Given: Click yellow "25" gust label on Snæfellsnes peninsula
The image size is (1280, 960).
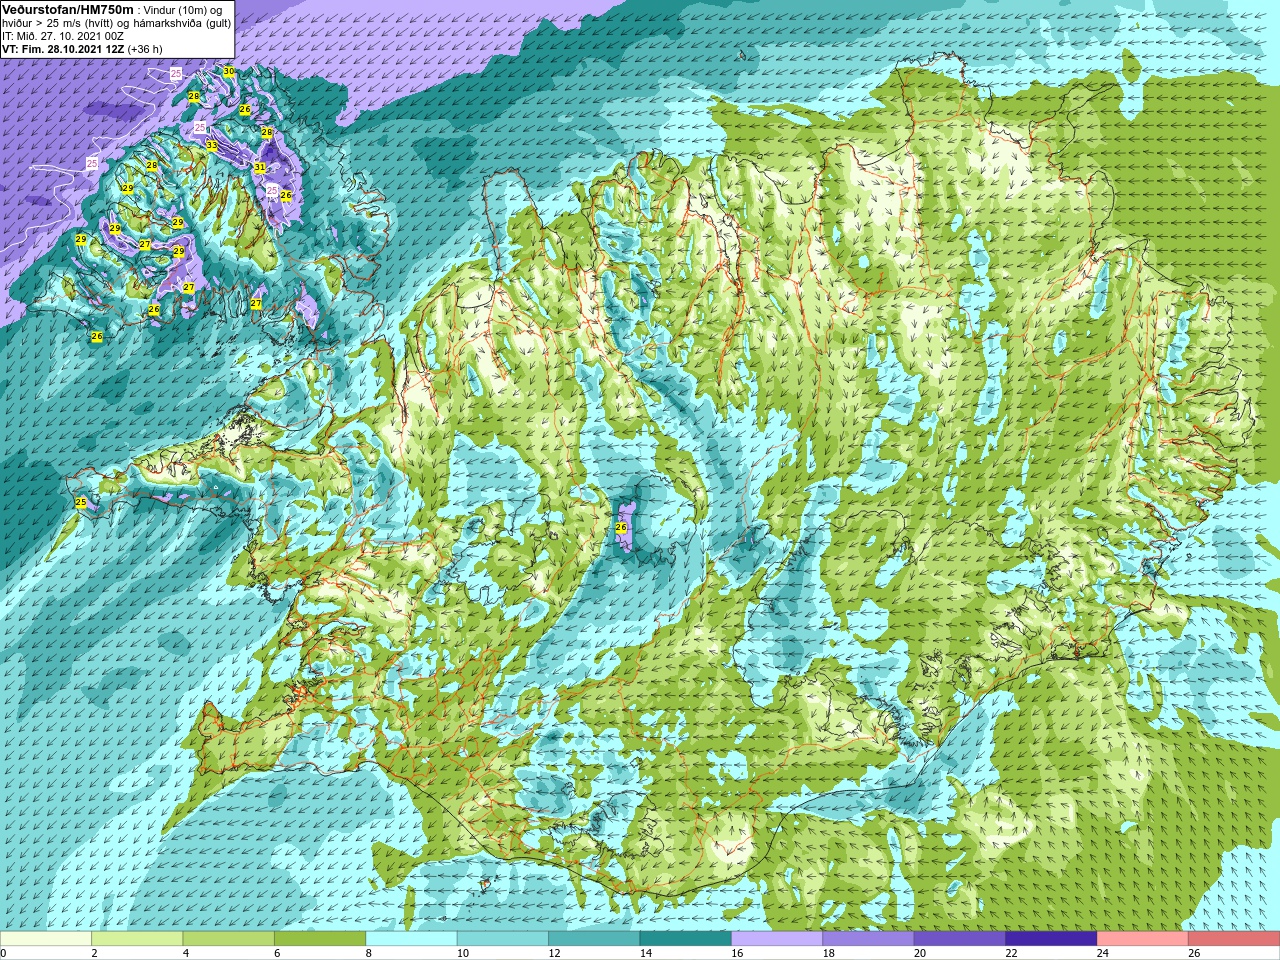Looking at the screenshot, I should pyautogui.click(x=81, y=502).
